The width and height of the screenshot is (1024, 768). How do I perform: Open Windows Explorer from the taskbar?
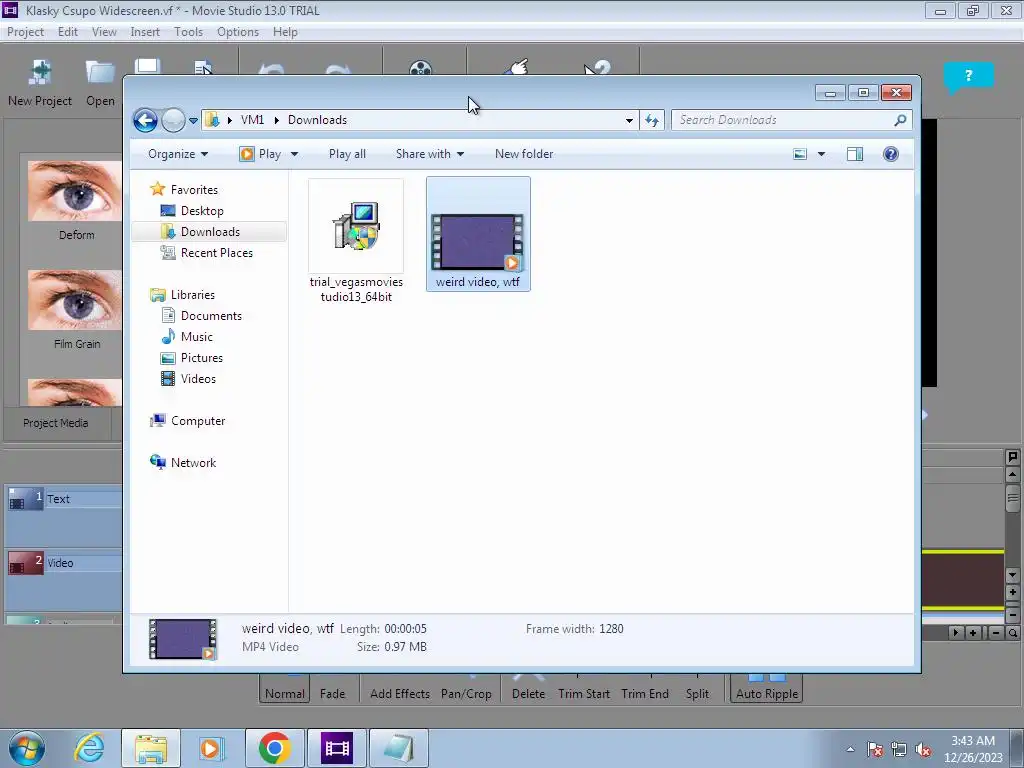[151, 748]
